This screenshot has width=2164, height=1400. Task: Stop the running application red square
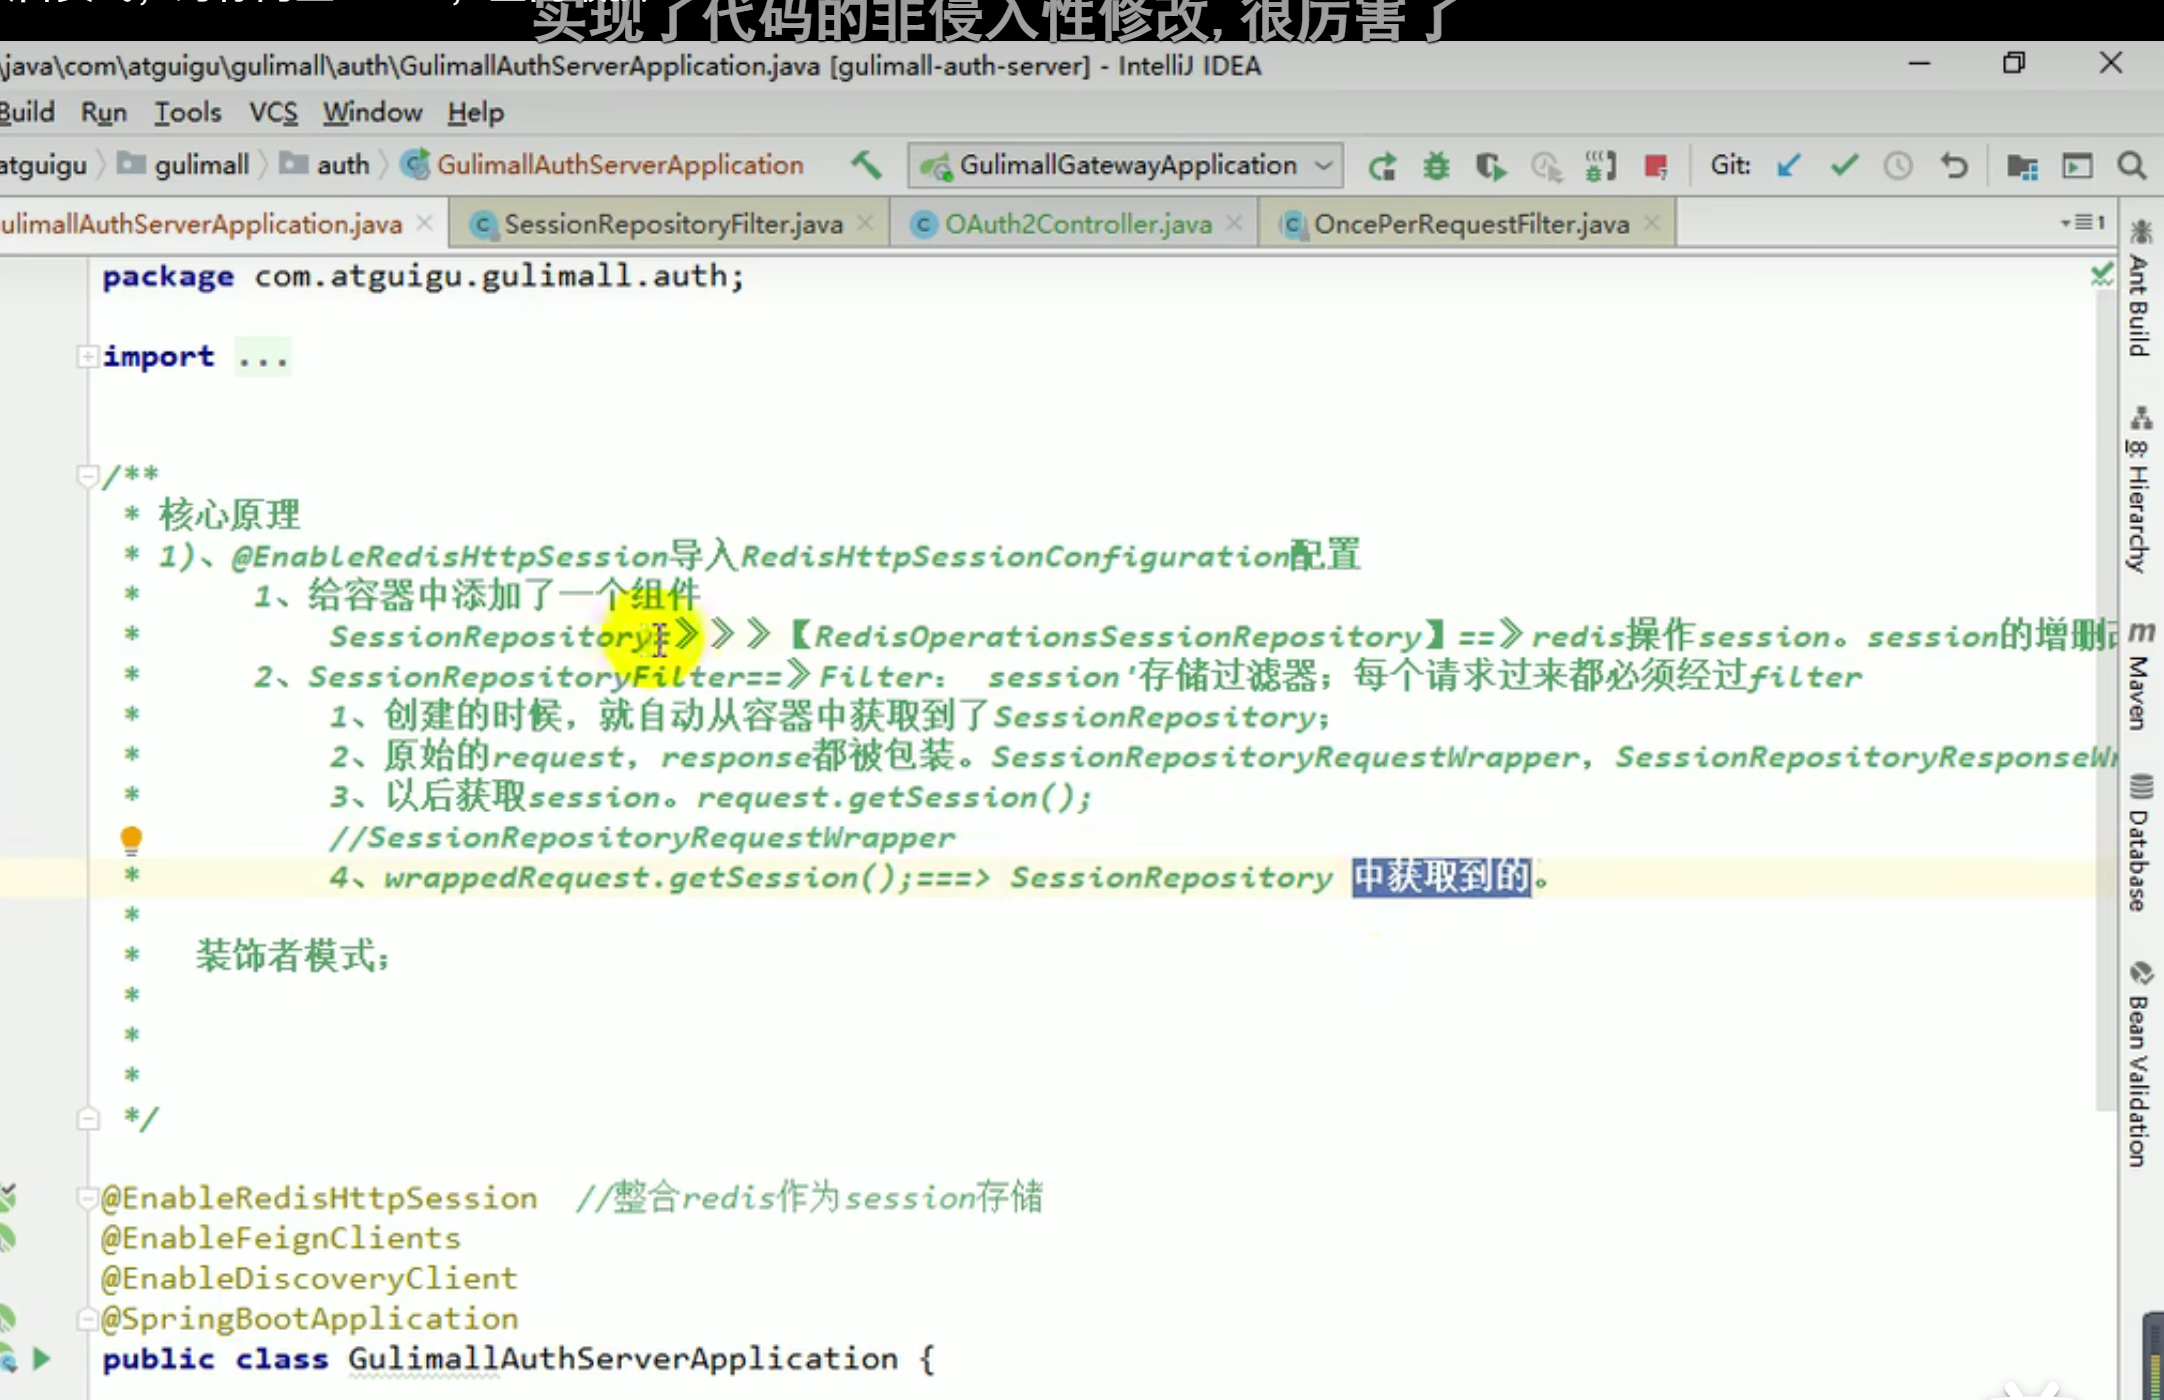tap(1656, 166)
